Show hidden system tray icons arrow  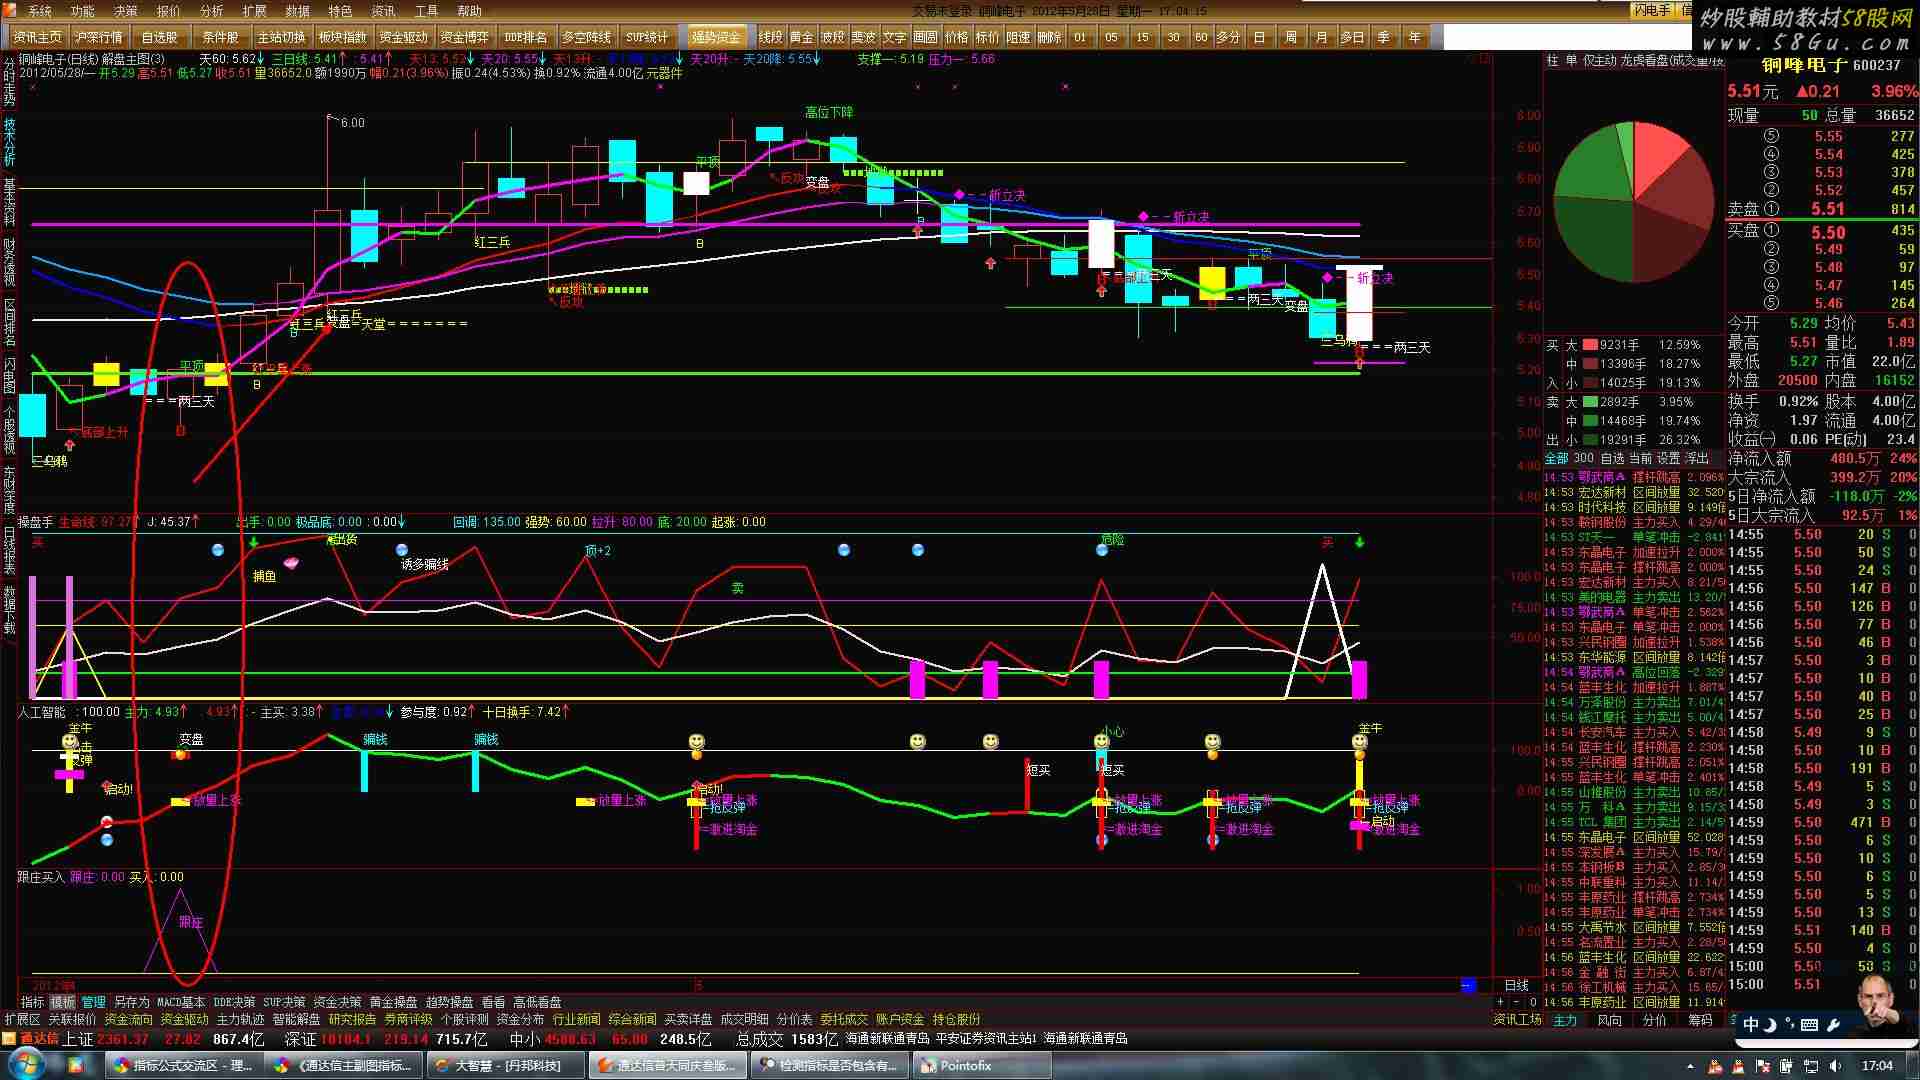tap(1690, 1066)
